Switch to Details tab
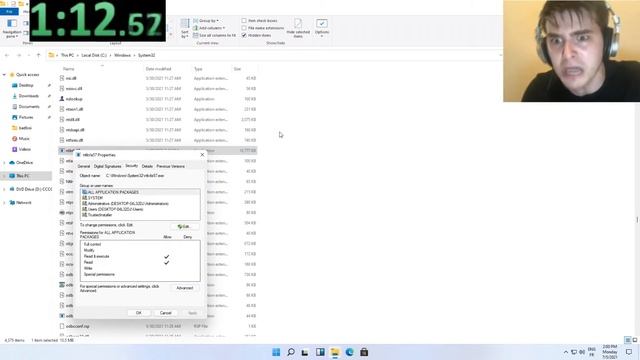Image resolution: width=640 pixels, height=360 pixels. click(x=147, y=167)
